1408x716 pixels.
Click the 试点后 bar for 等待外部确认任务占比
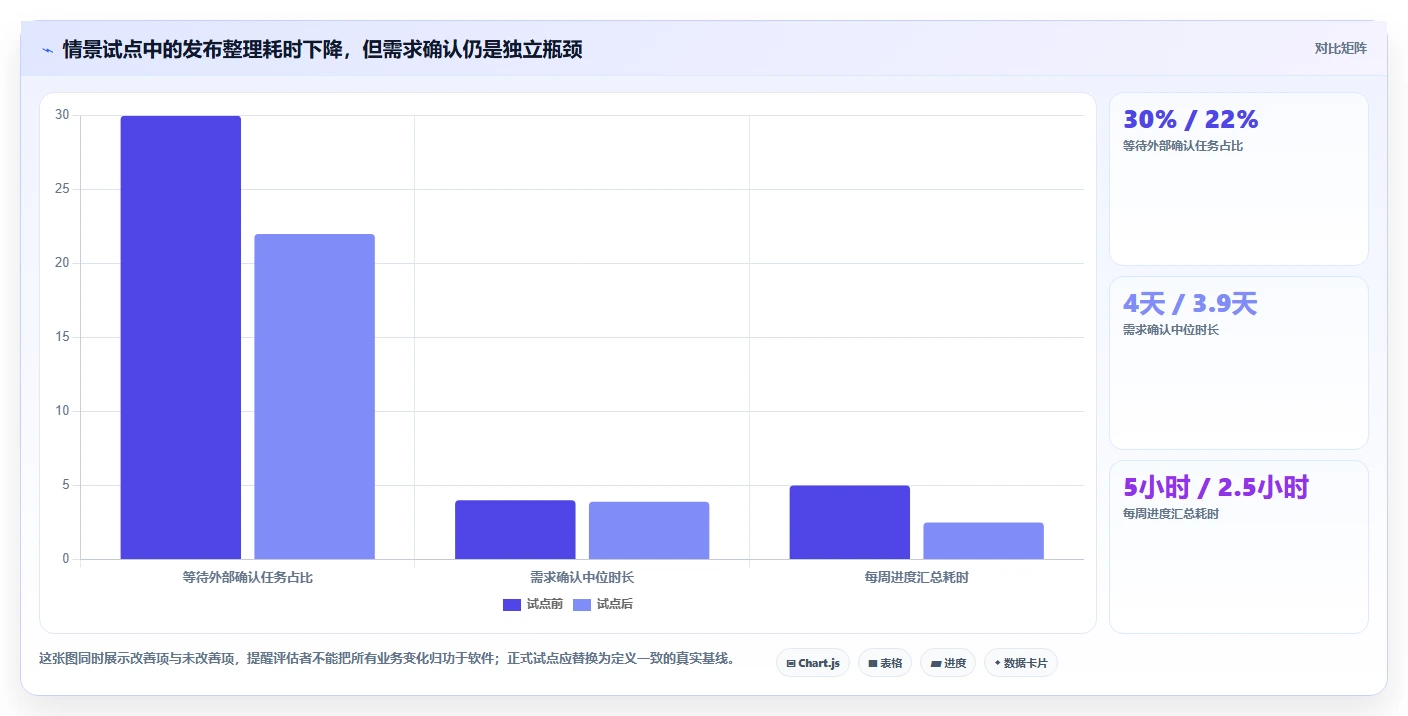click(314, 397)
